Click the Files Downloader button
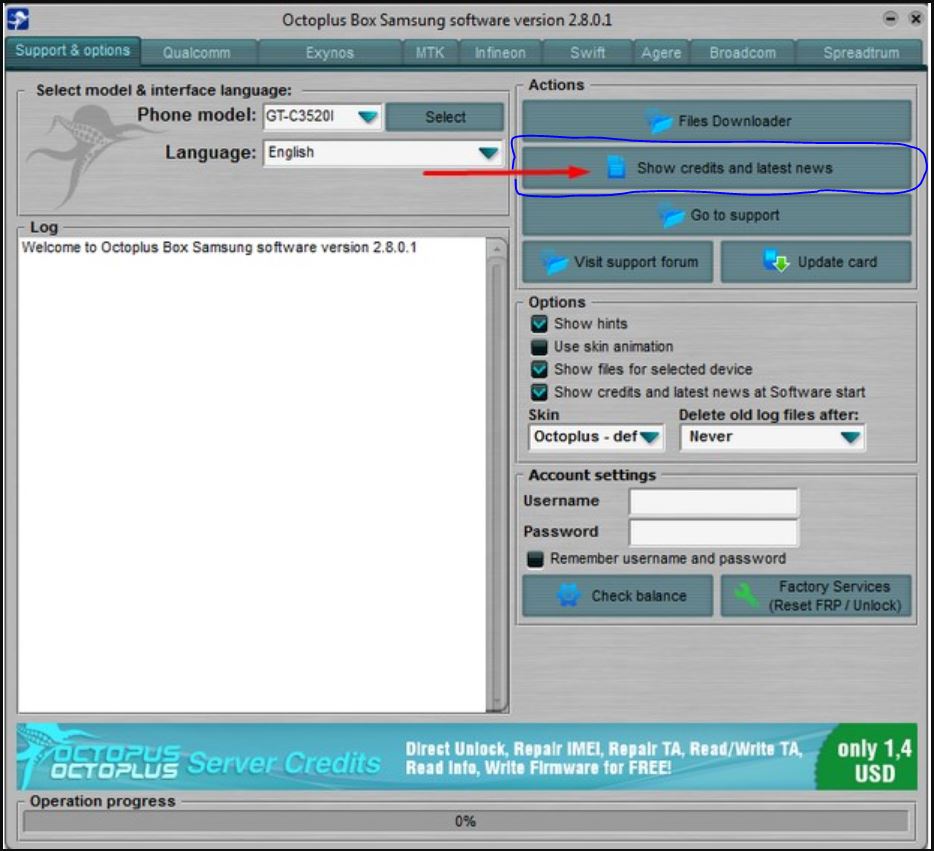934x851 pixels. [717, 121]
